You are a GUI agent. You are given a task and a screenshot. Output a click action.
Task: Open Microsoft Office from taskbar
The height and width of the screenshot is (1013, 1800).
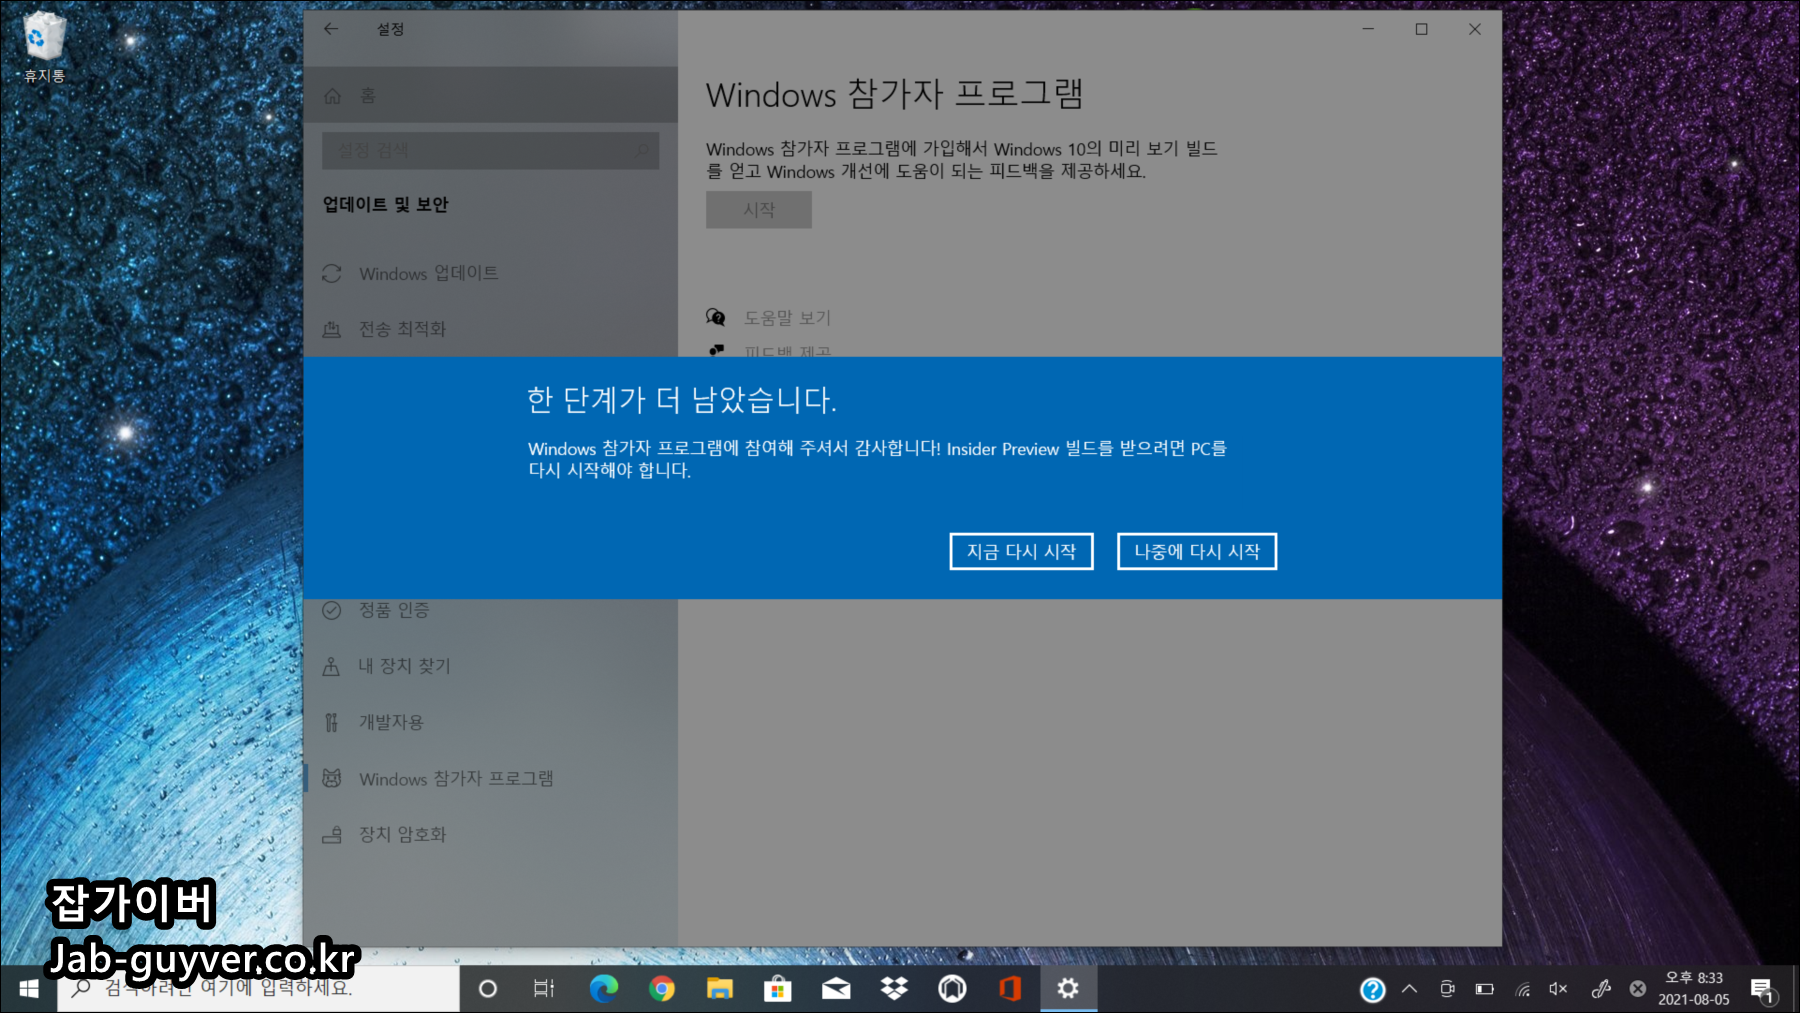(1010, 989)
